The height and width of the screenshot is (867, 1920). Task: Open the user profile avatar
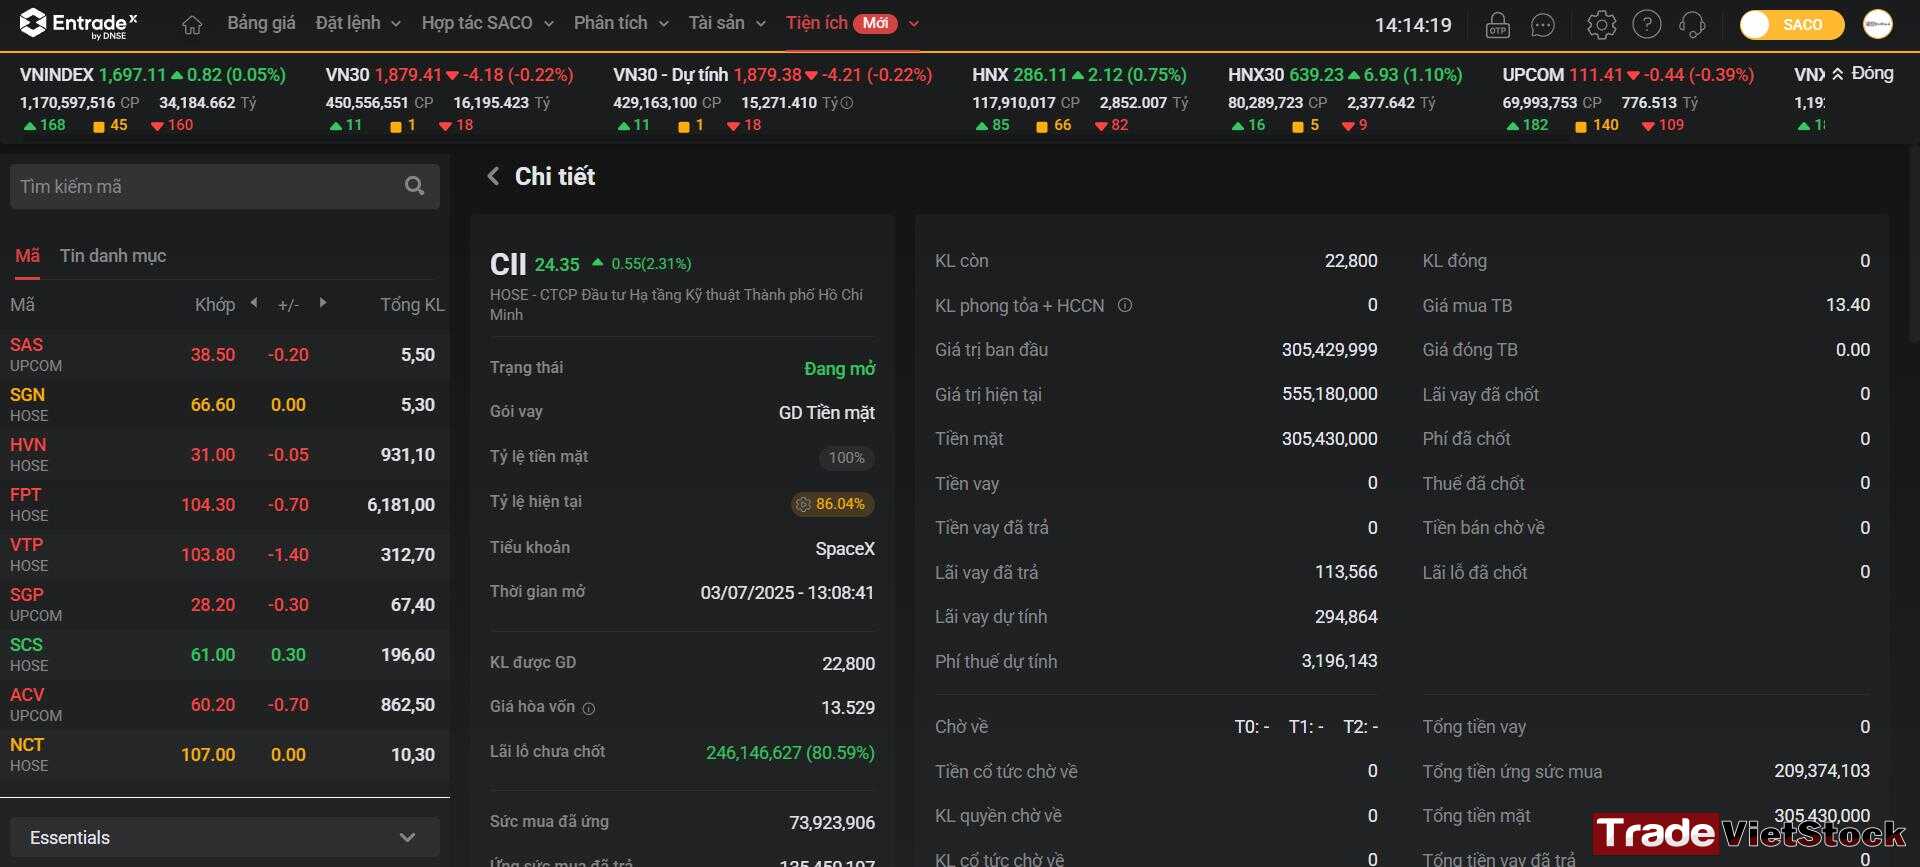pyautogui.click(x=1877, y=24)
